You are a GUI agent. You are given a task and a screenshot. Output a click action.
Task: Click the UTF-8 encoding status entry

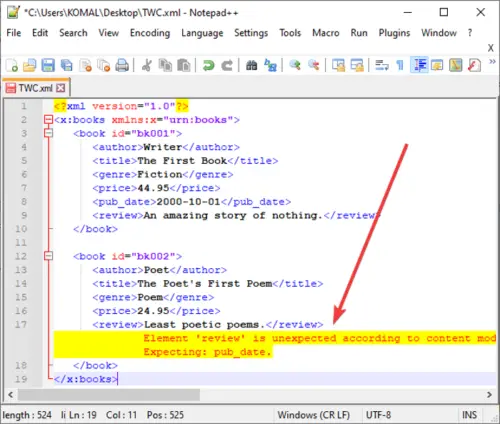click(378, 415)
